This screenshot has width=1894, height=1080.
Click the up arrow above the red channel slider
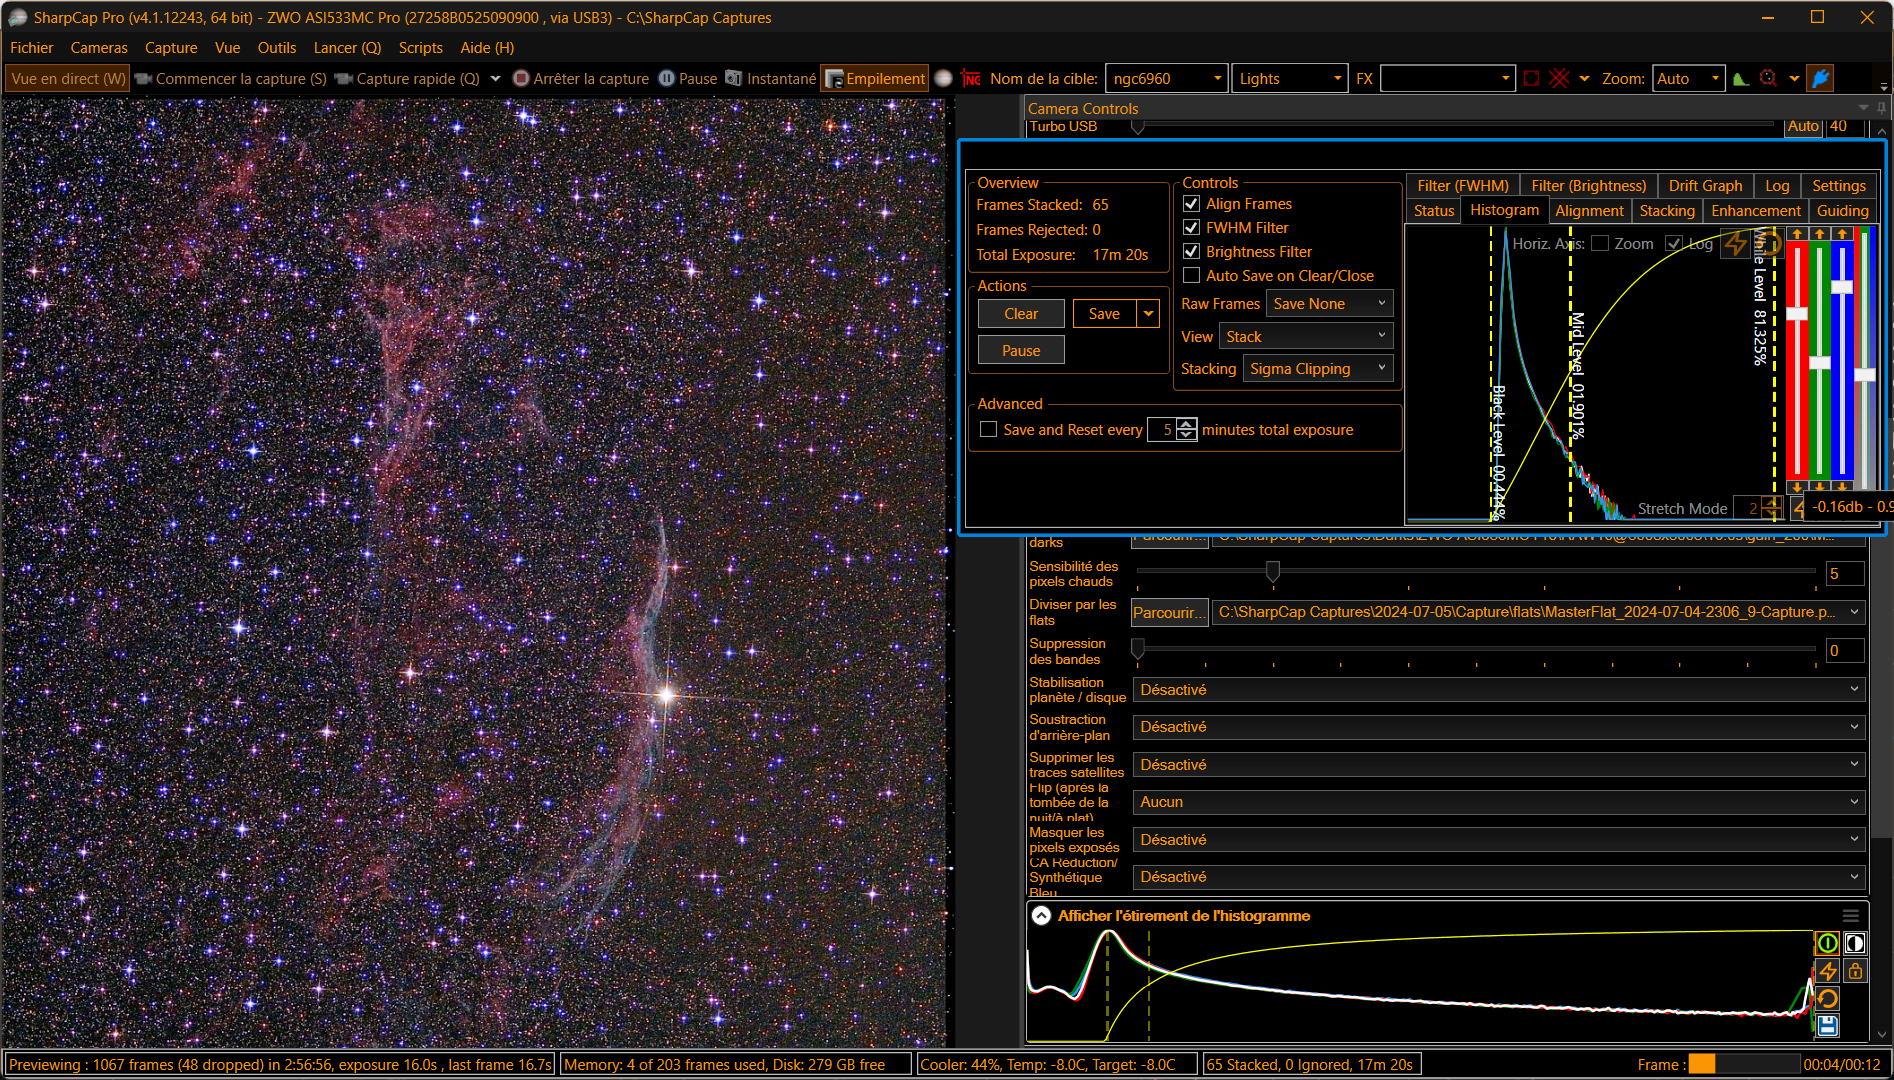click(1797, 234)
